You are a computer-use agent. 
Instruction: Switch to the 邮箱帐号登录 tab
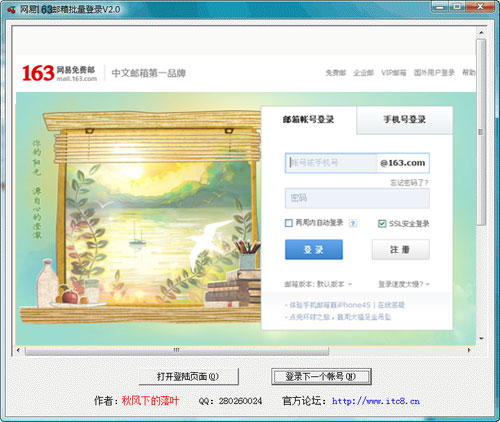[x=309, y=120]
